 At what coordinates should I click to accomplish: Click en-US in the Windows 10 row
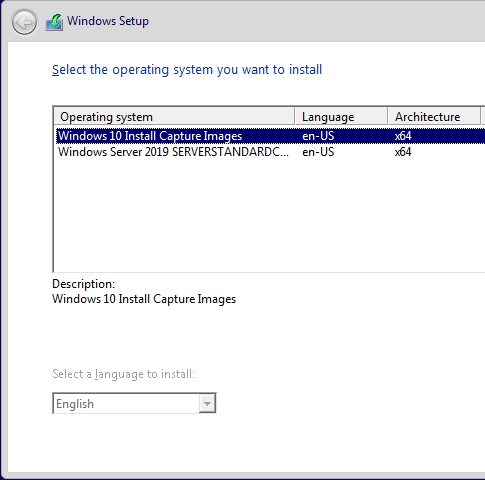pyautogui.click(x=318, y=136)
